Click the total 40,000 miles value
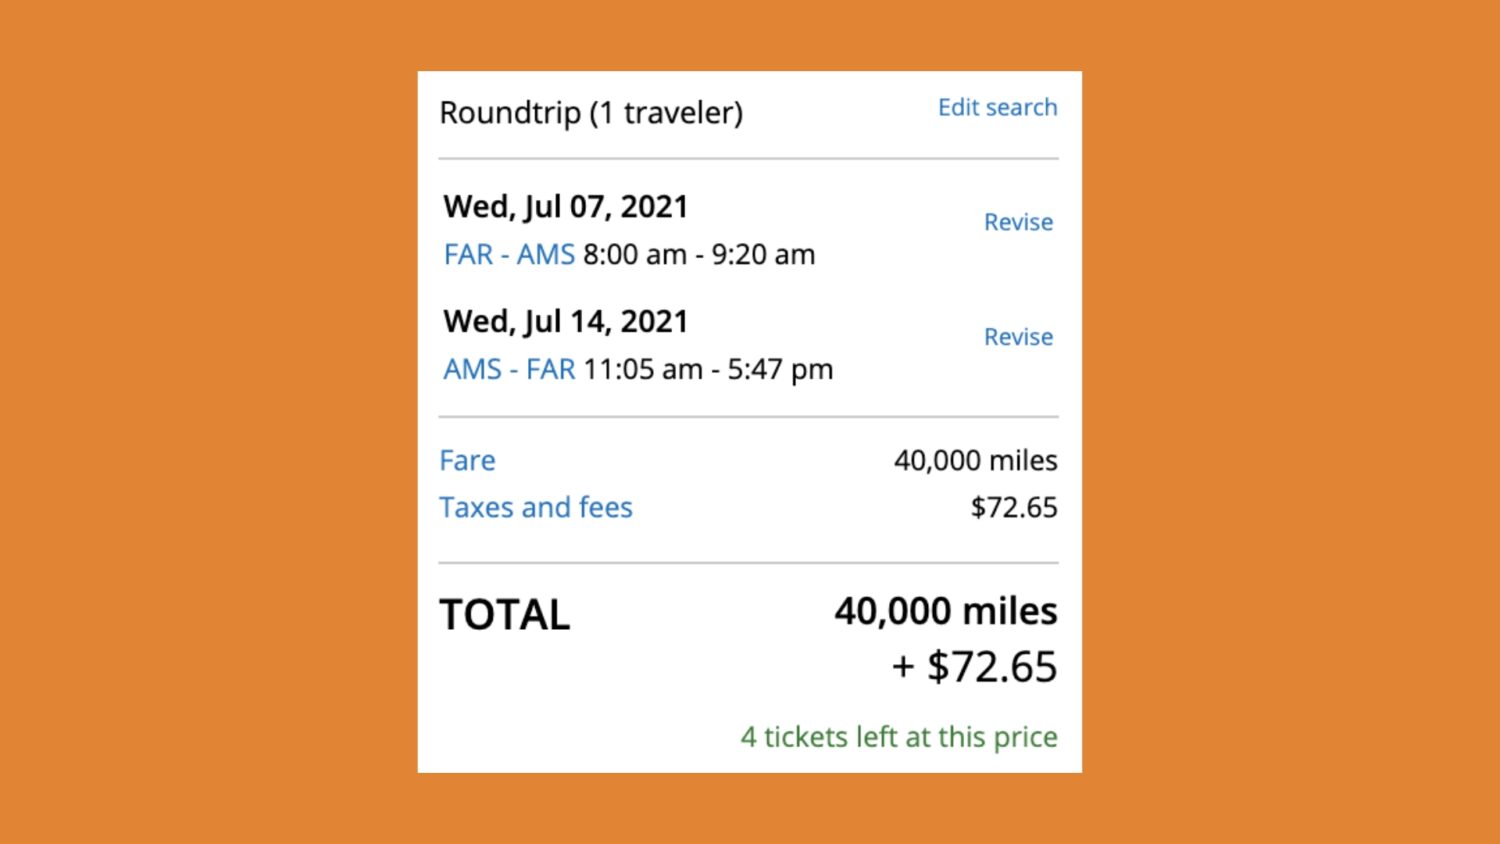1500x844 pixels. click(945, 610)
